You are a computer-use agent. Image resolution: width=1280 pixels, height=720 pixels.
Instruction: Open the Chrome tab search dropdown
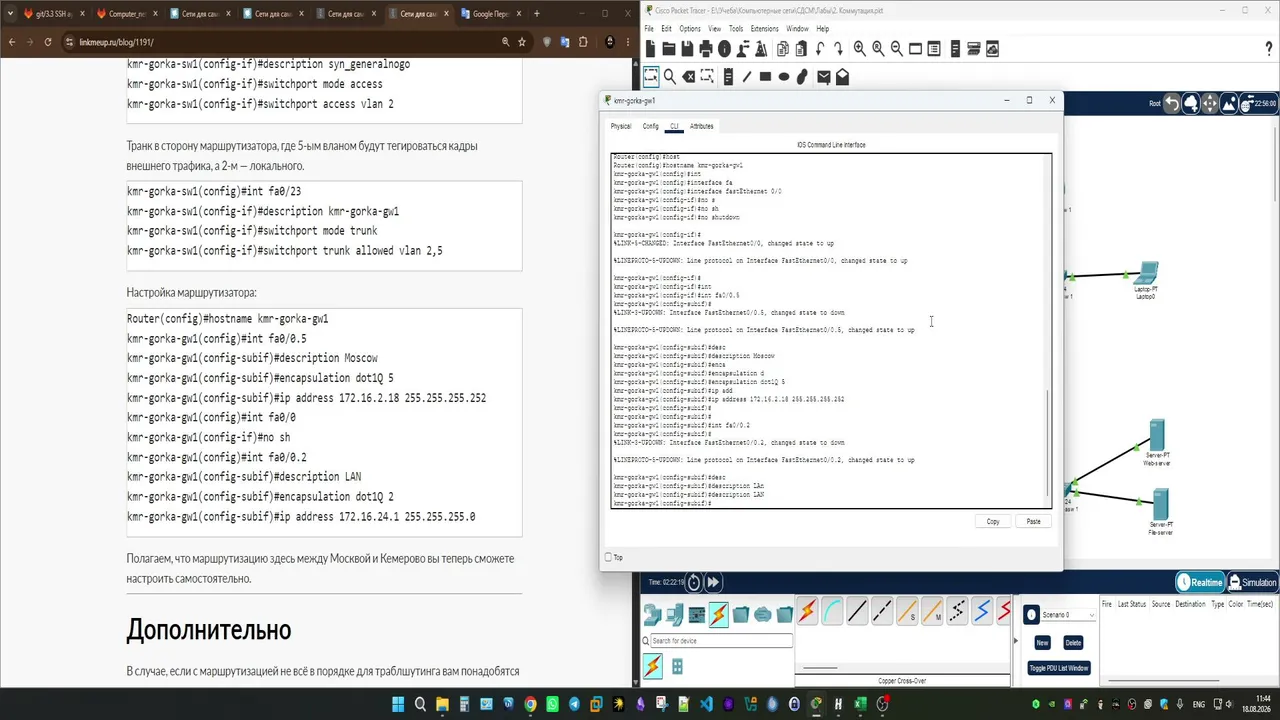(x=10, y=14)
